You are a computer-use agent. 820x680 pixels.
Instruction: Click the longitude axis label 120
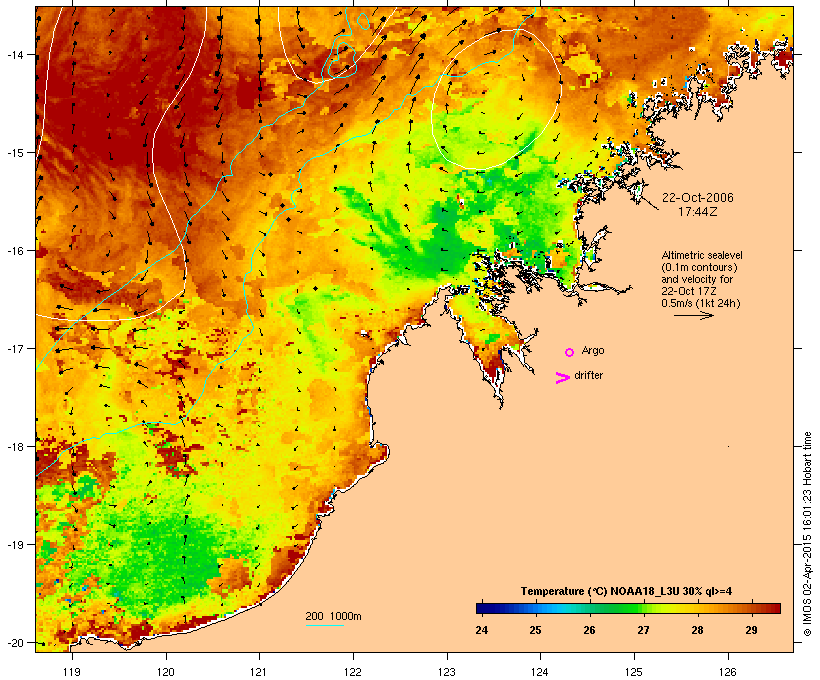point(166,672)
